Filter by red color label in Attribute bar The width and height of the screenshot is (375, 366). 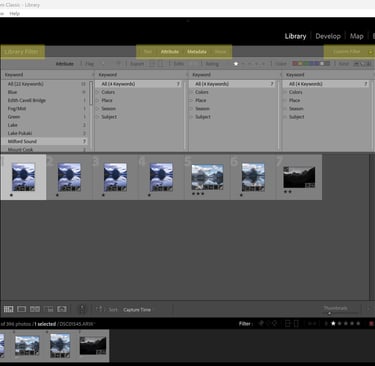(295, 64)
